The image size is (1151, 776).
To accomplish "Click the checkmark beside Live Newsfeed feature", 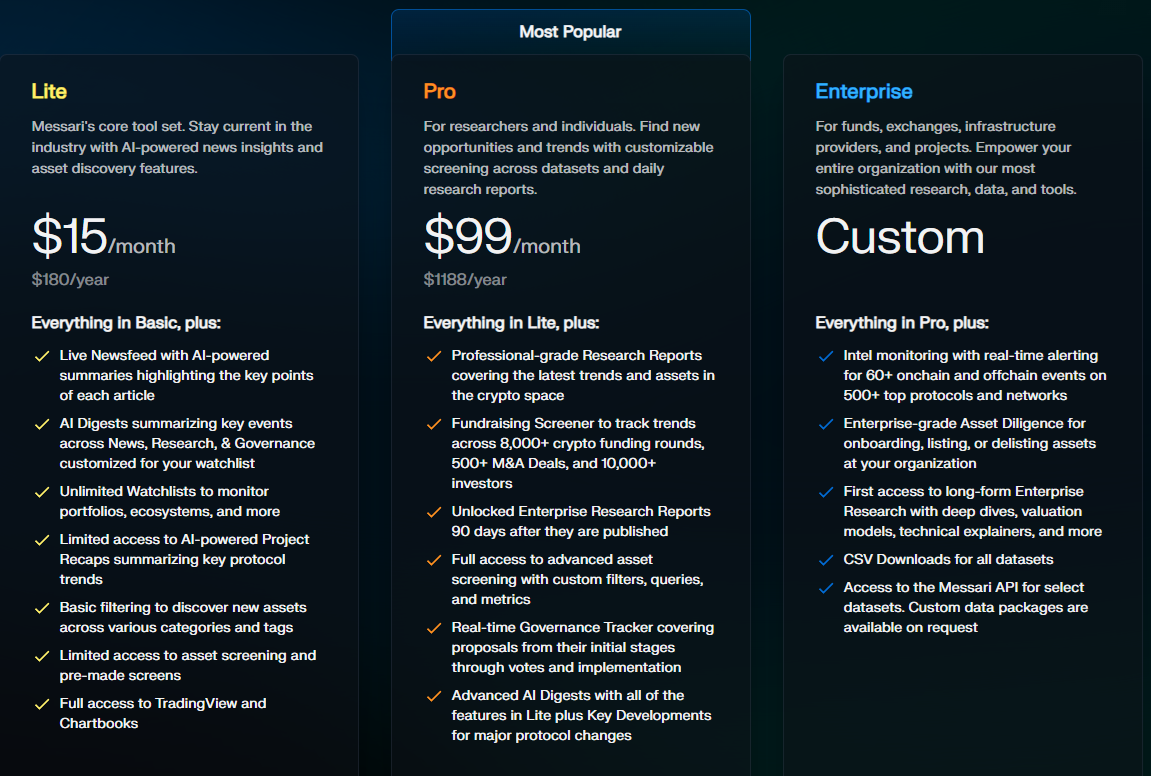I will [x=41, y=356].
